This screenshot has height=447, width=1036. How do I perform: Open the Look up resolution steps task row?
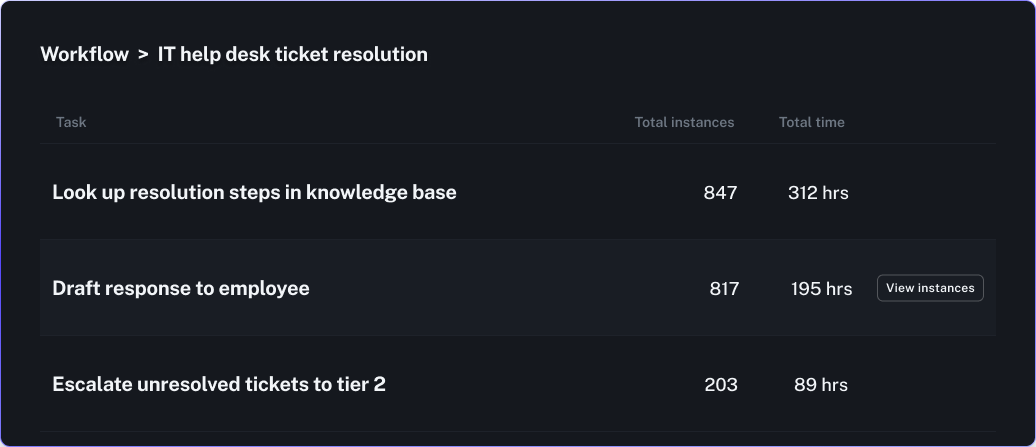pos(254,192)
